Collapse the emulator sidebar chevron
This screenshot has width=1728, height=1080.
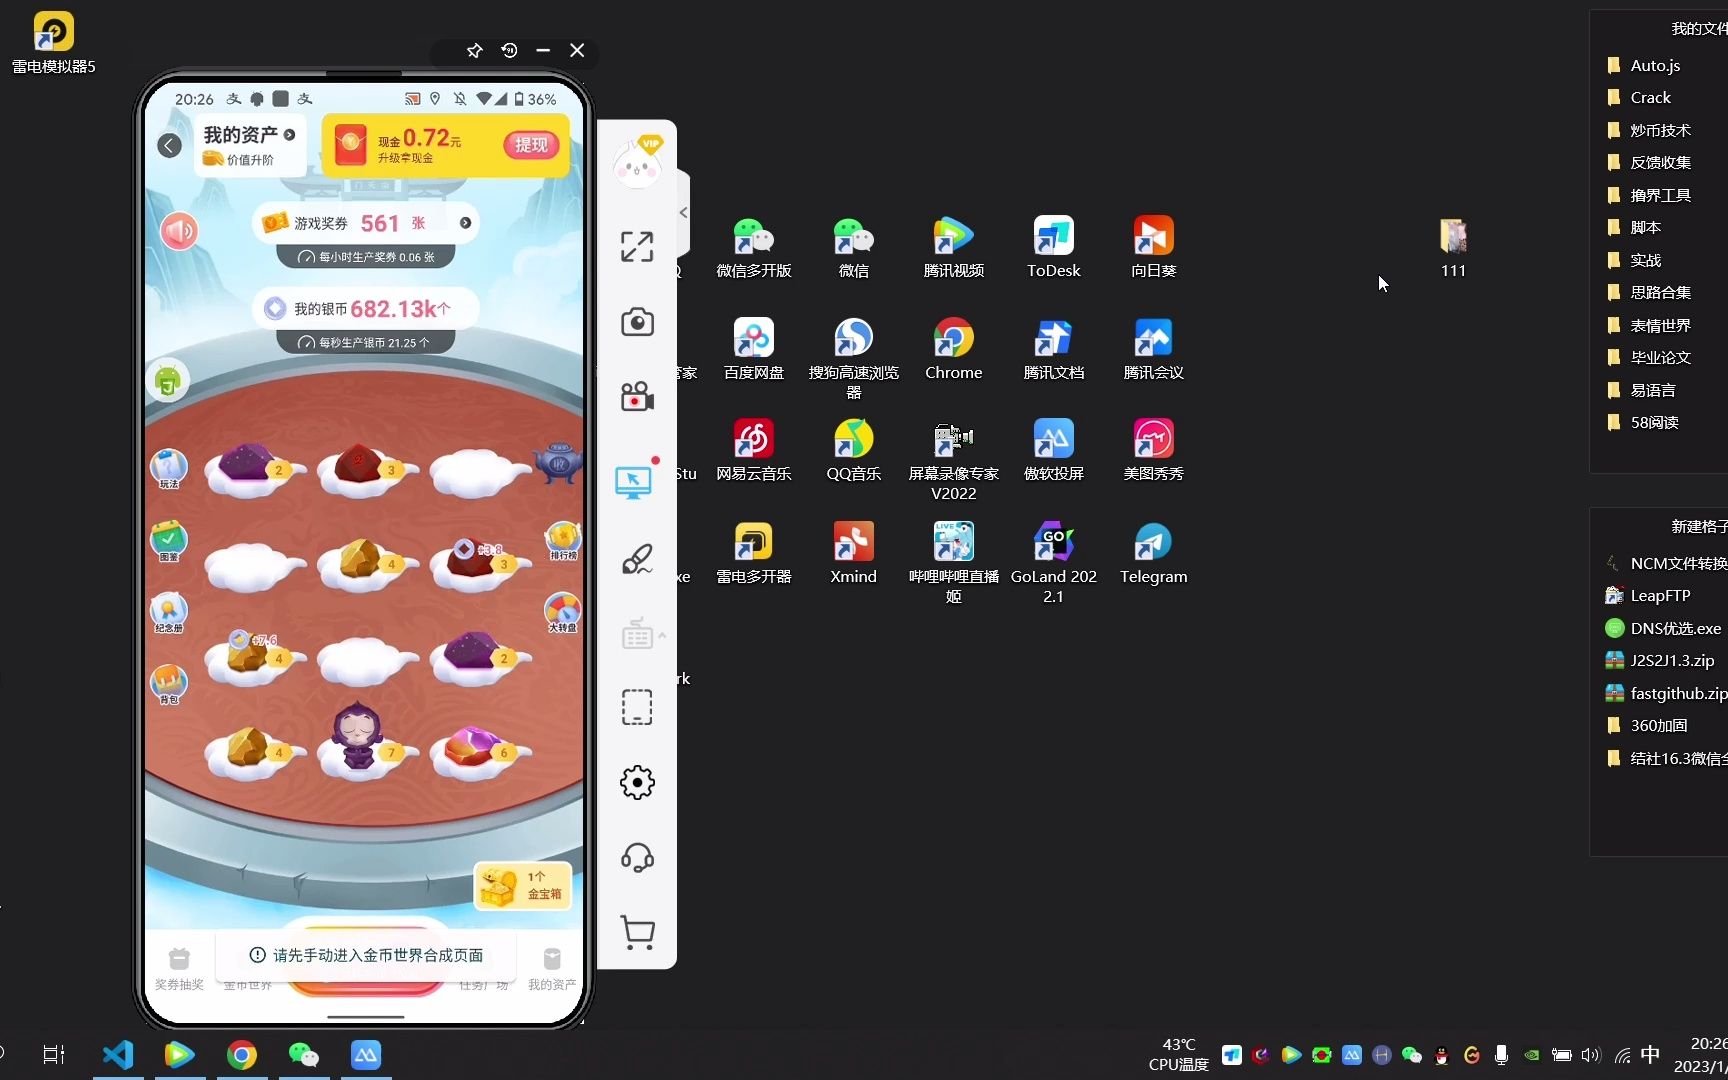[x=684, y=212]
